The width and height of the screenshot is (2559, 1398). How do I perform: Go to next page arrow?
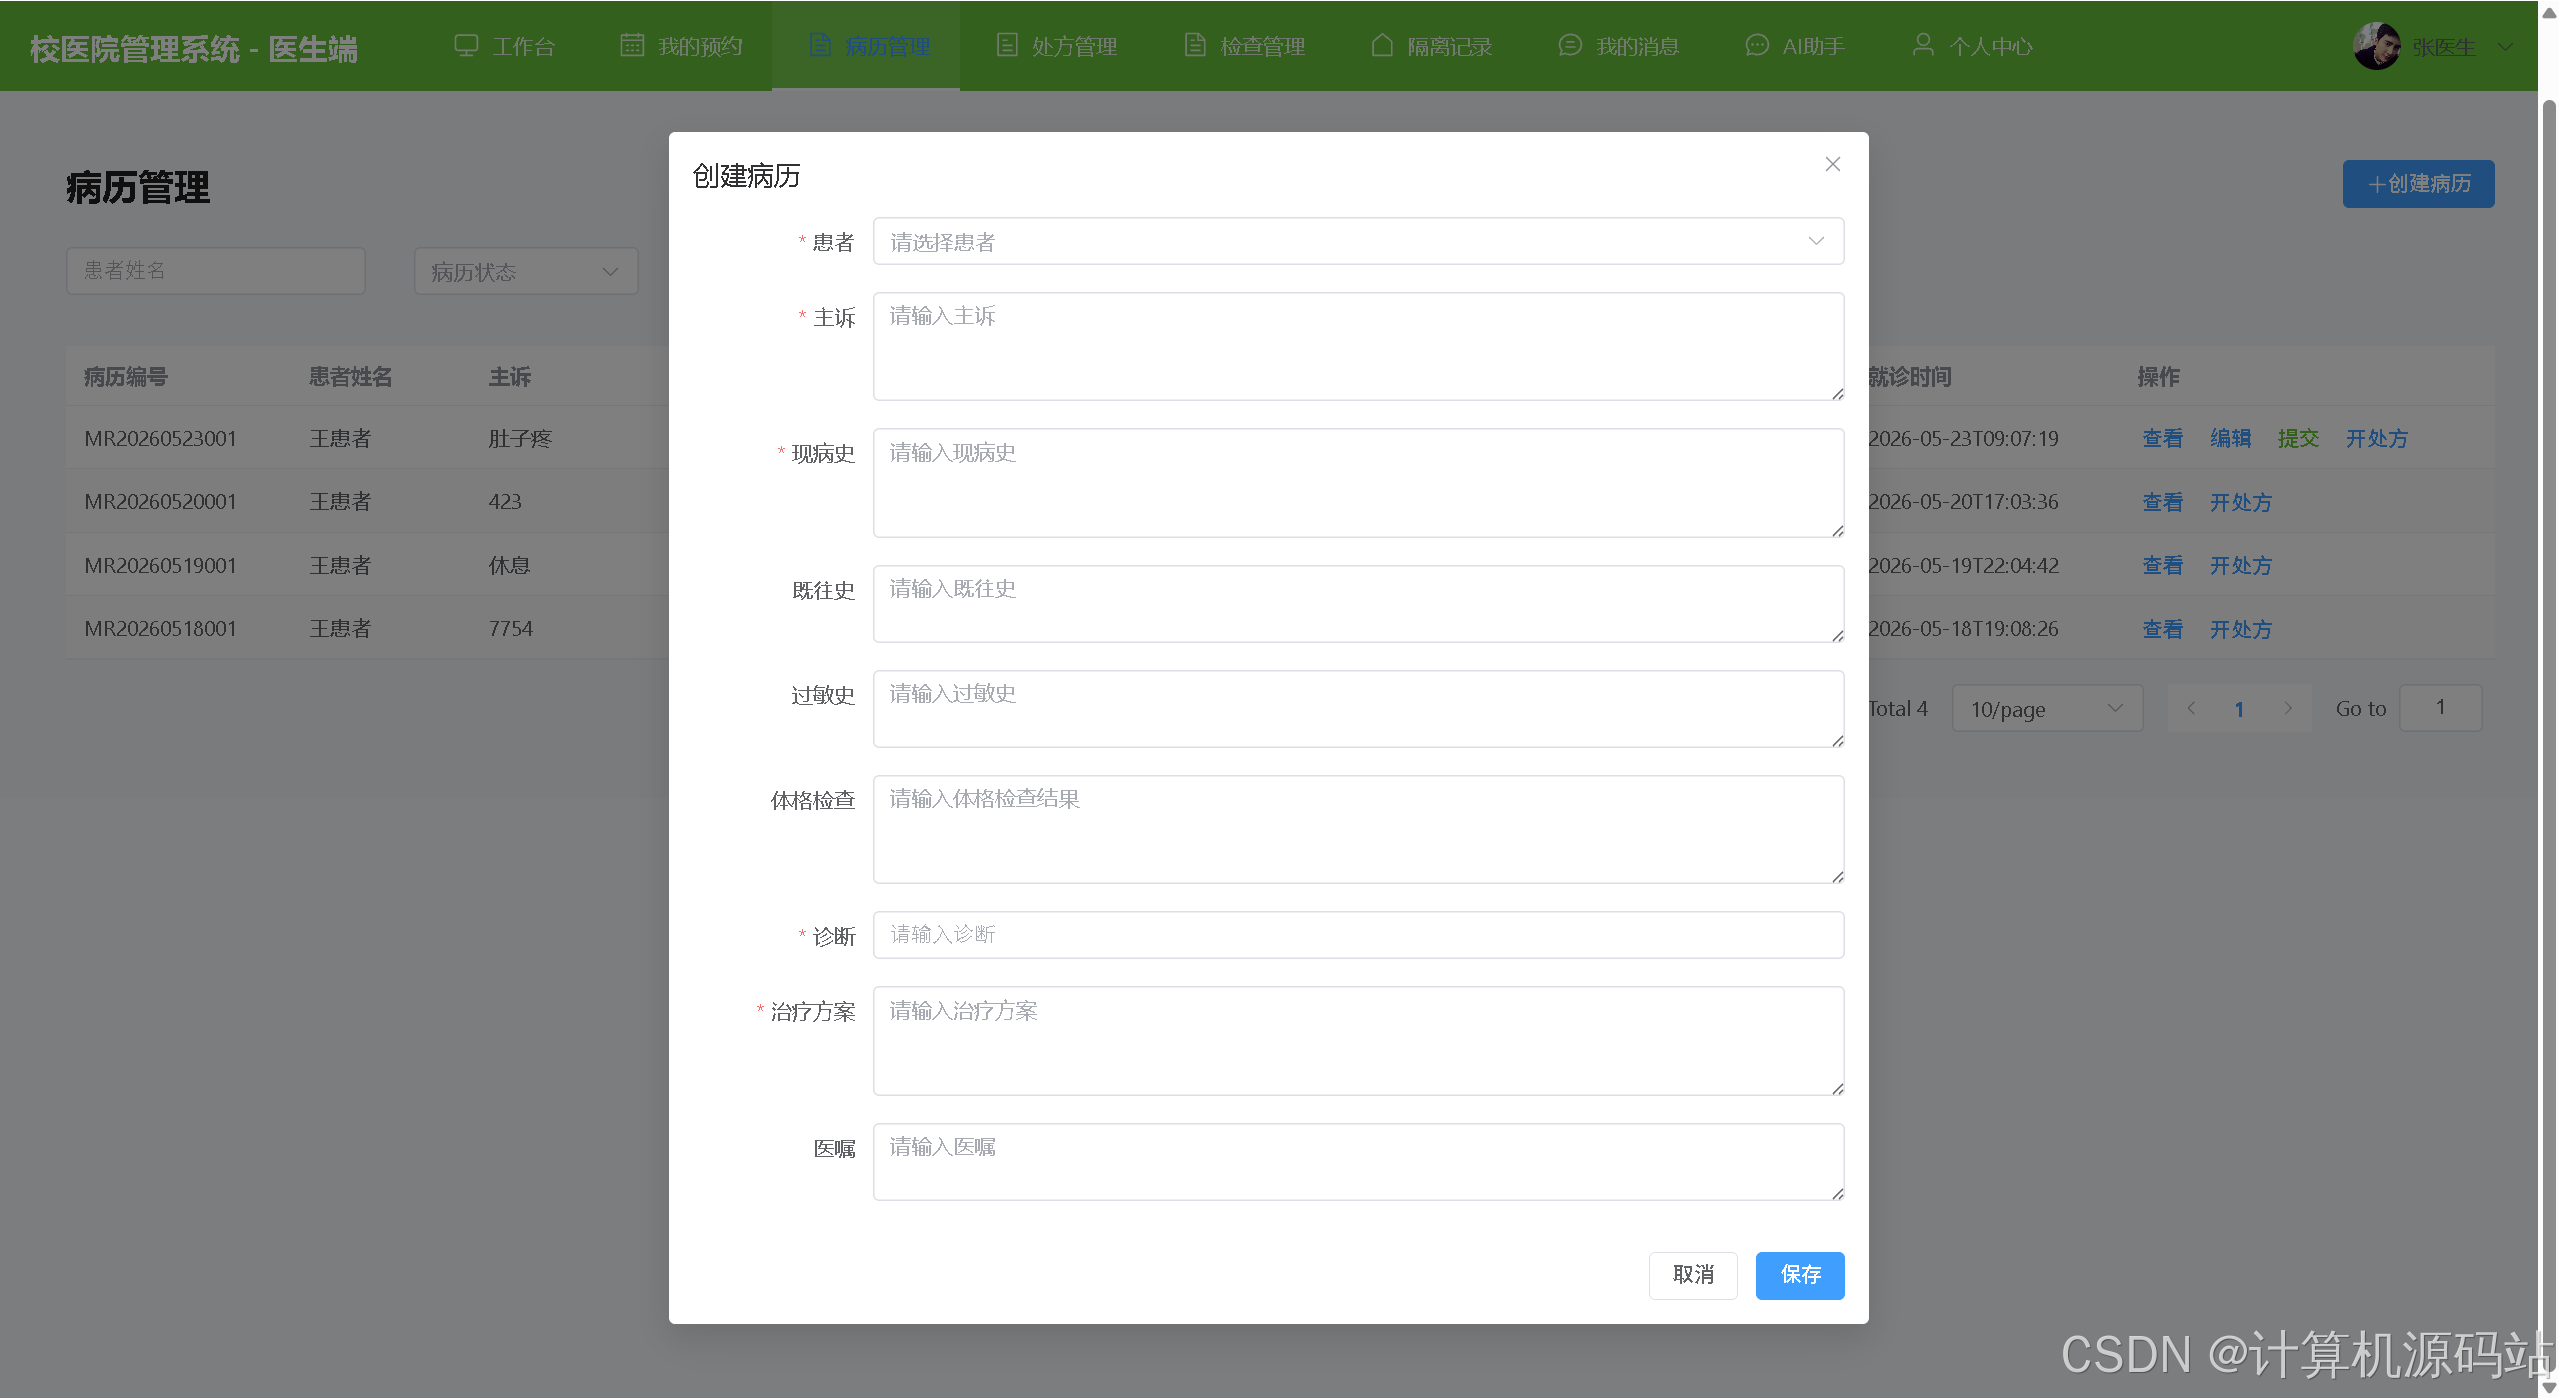(x=2288, y=708)
